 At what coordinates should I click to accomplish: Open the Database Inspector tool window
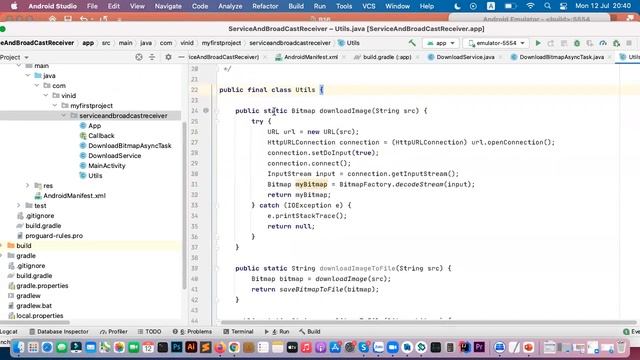[59, 332]
